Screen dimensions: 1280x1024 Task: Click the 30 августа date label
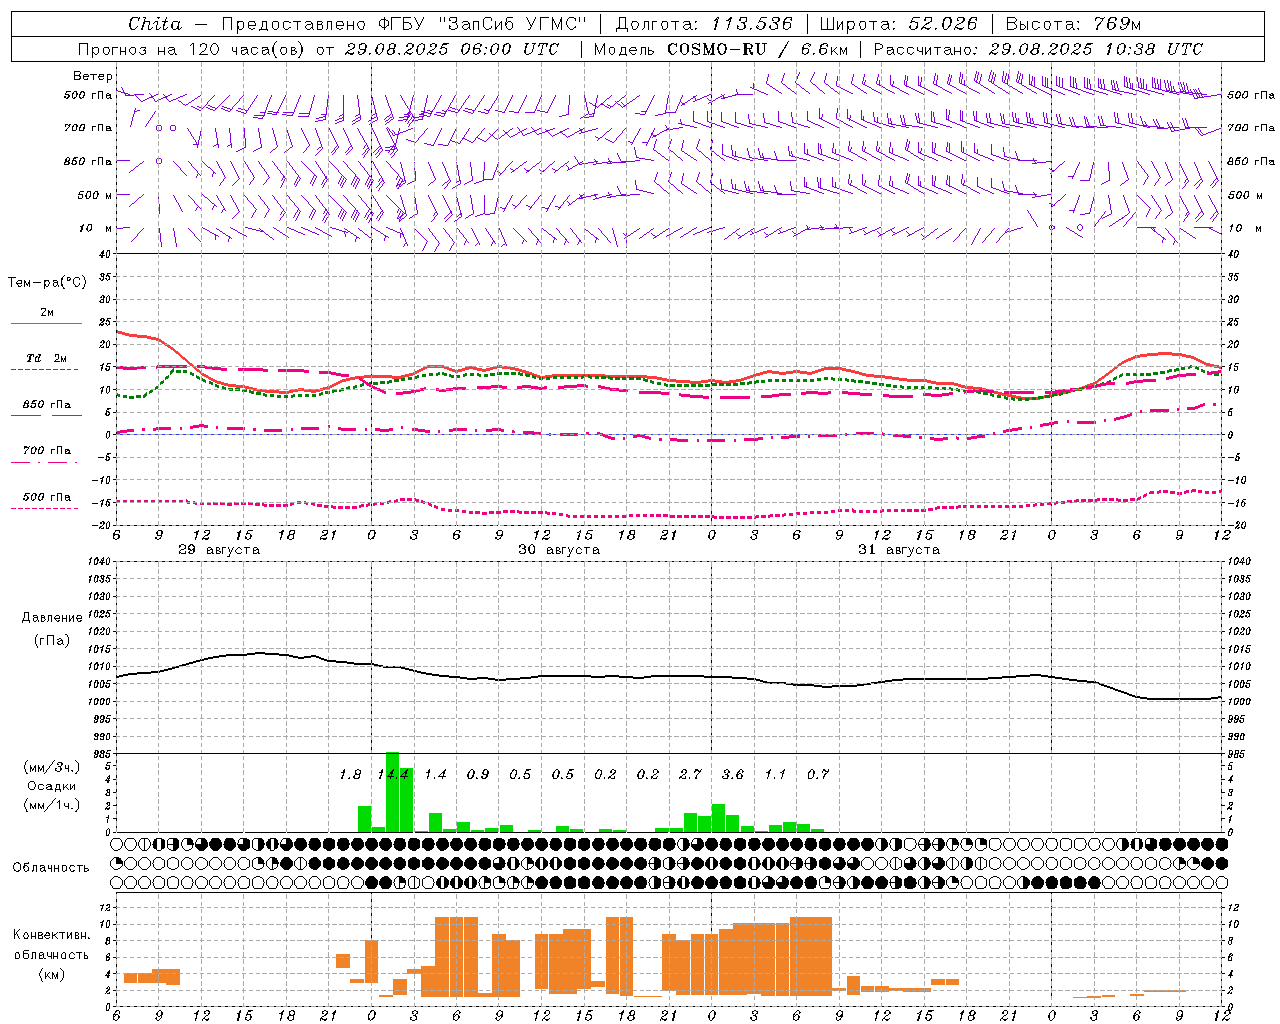[559, 550]
